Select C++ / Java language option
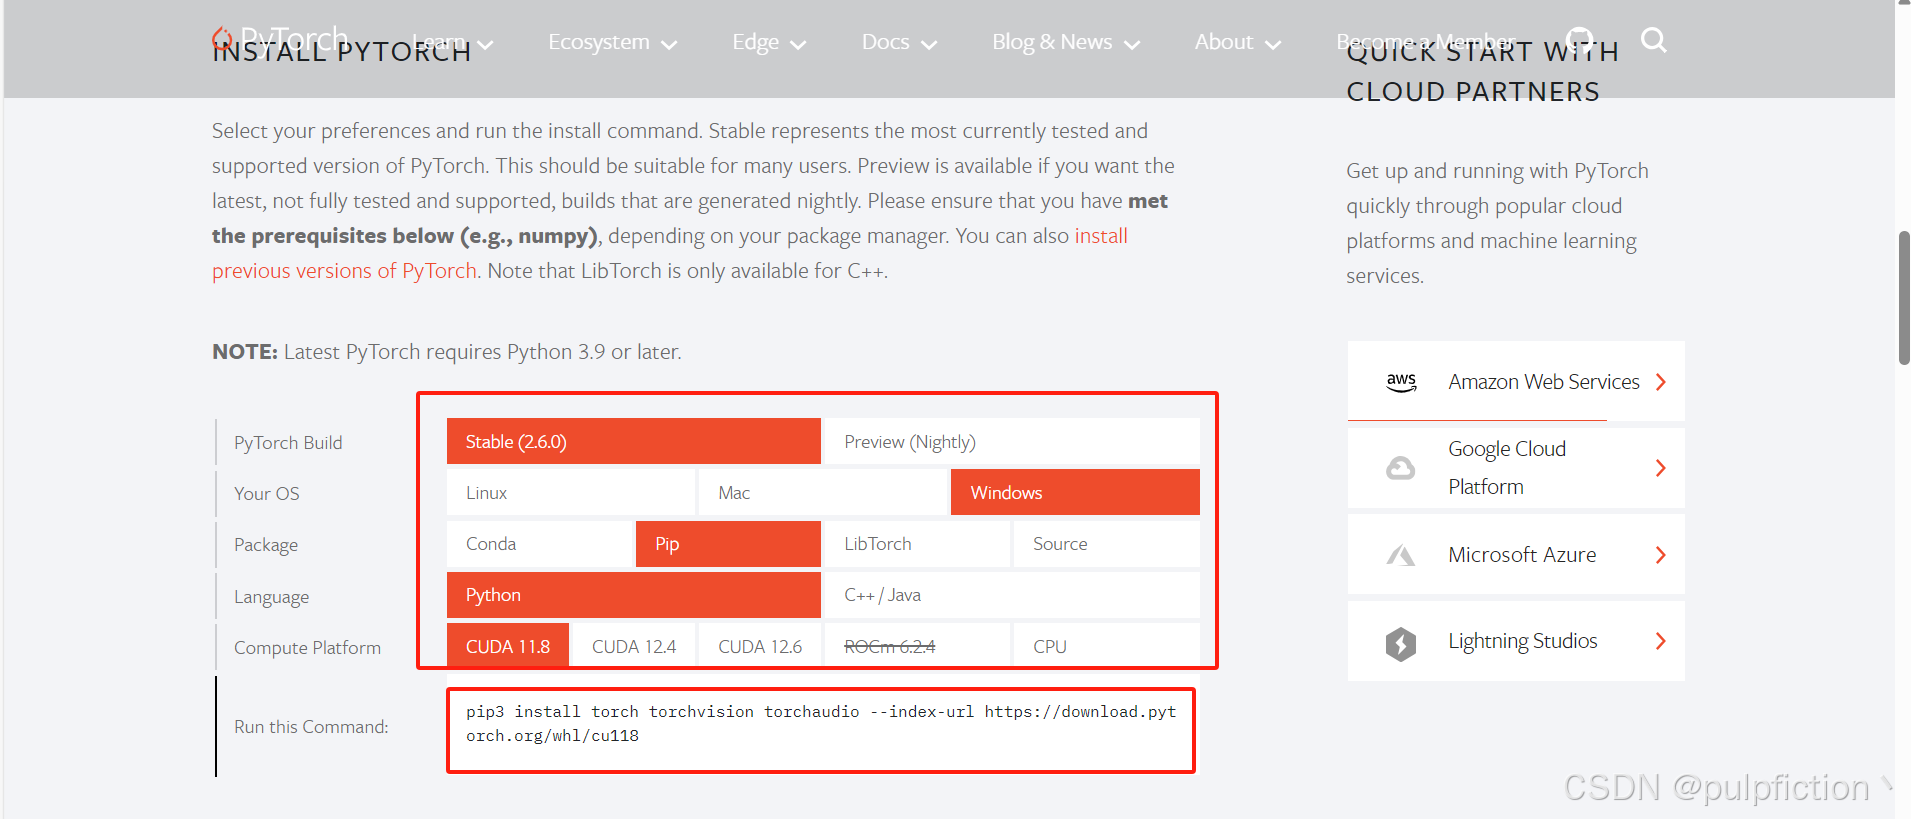1911x819 pixels. coord(1011,595)
